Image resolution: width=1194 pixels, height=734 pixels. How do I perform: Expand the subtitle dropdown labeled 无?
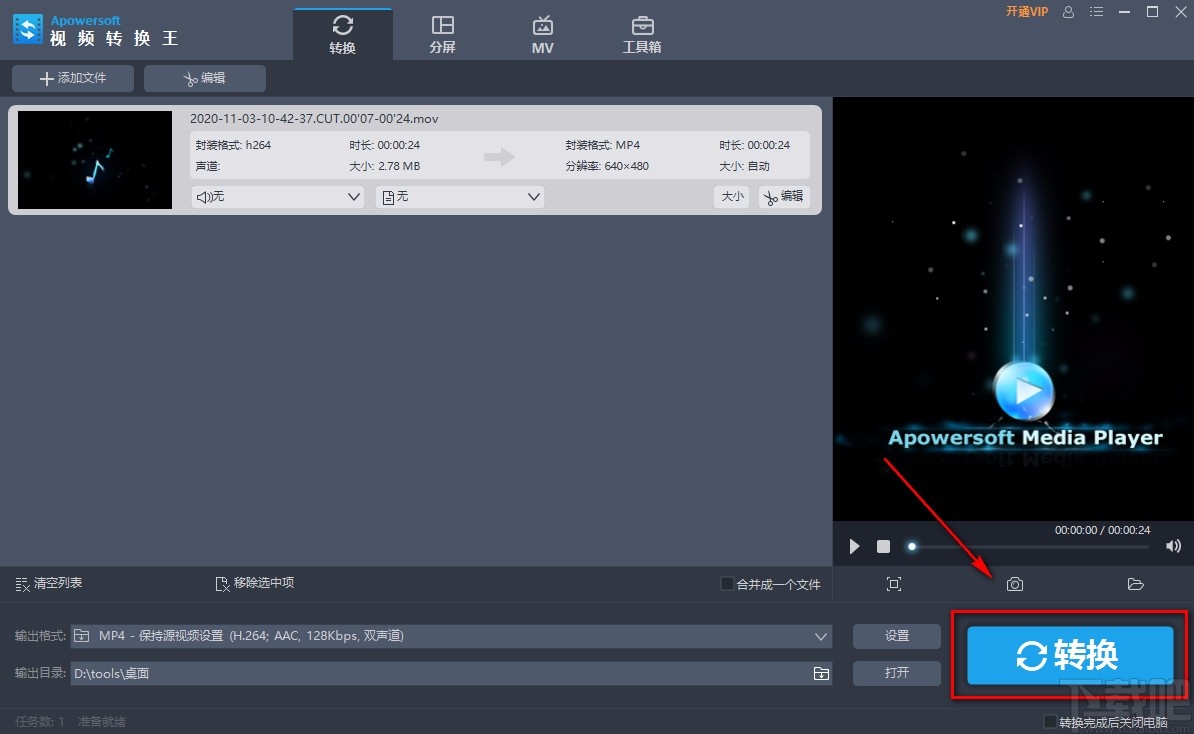460,197
